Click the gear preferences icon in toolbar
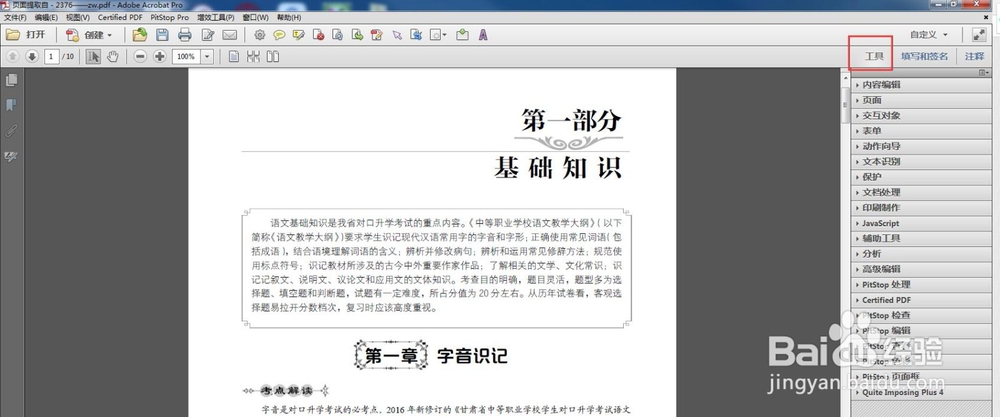The width and height of the screenshot is (1000, 417). tap(260, 35)
